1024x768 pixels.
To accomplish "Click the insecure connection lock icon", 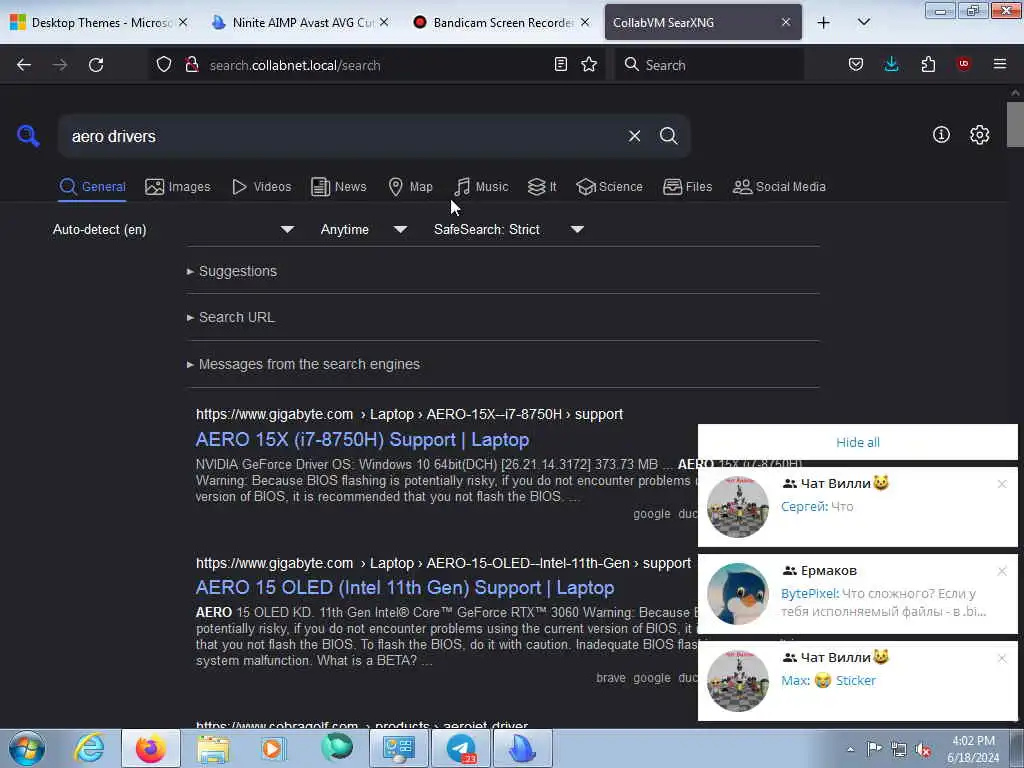I will point(192,65).
